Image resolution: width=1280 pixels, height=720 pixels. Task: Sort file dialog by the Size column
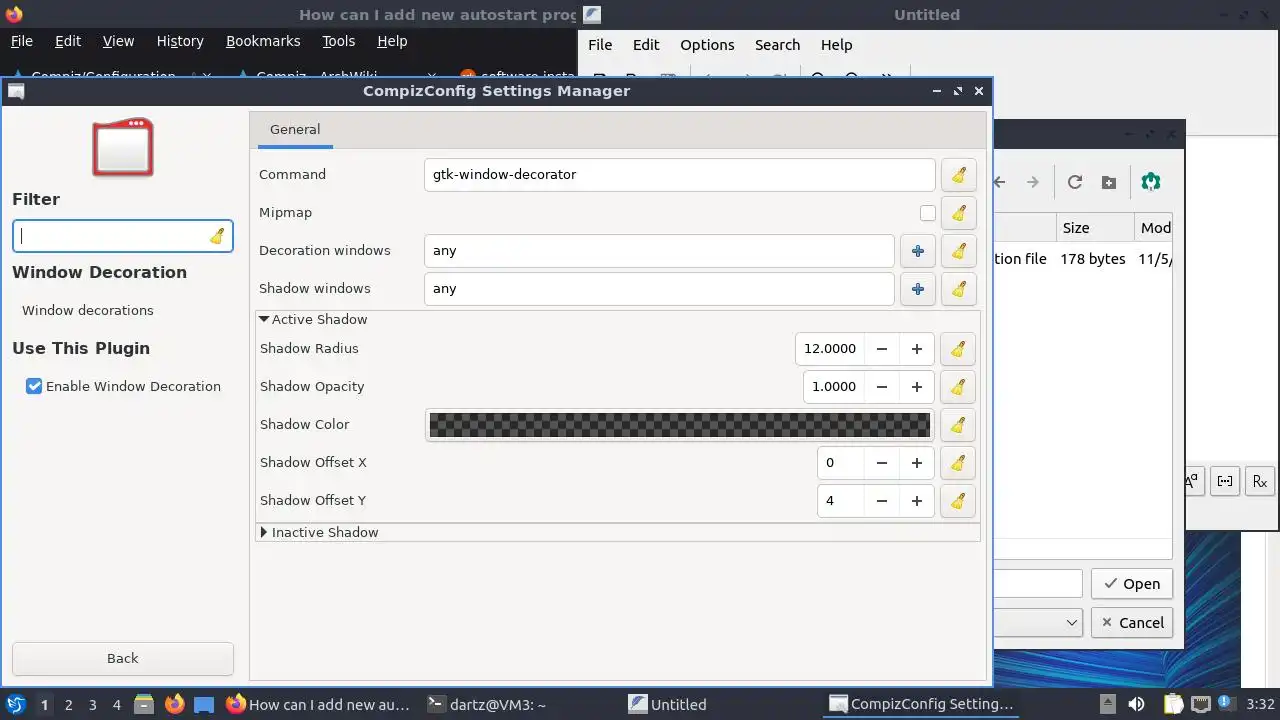click(1094, 228)
